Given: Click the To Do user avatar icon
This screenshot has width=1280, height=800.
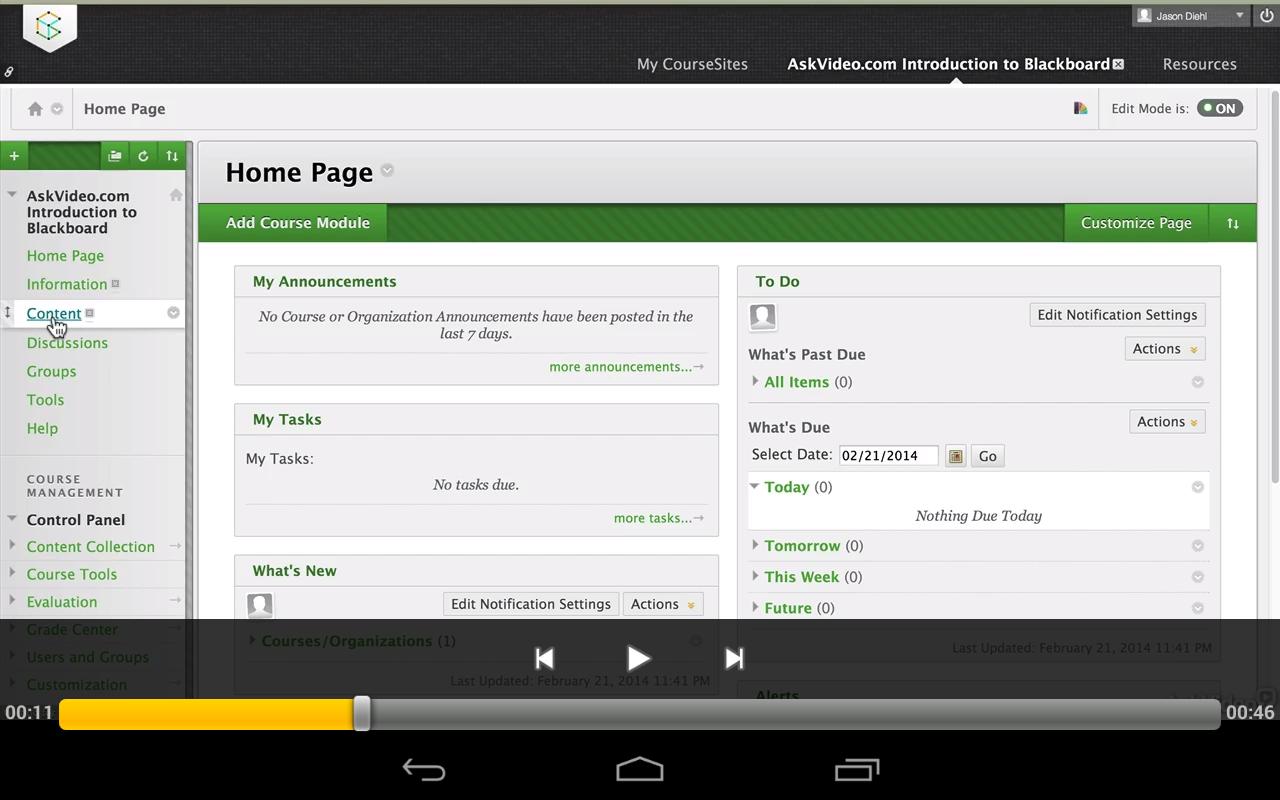Looking at the screenshot, I should pyautogui.click(x=763, y=317).
